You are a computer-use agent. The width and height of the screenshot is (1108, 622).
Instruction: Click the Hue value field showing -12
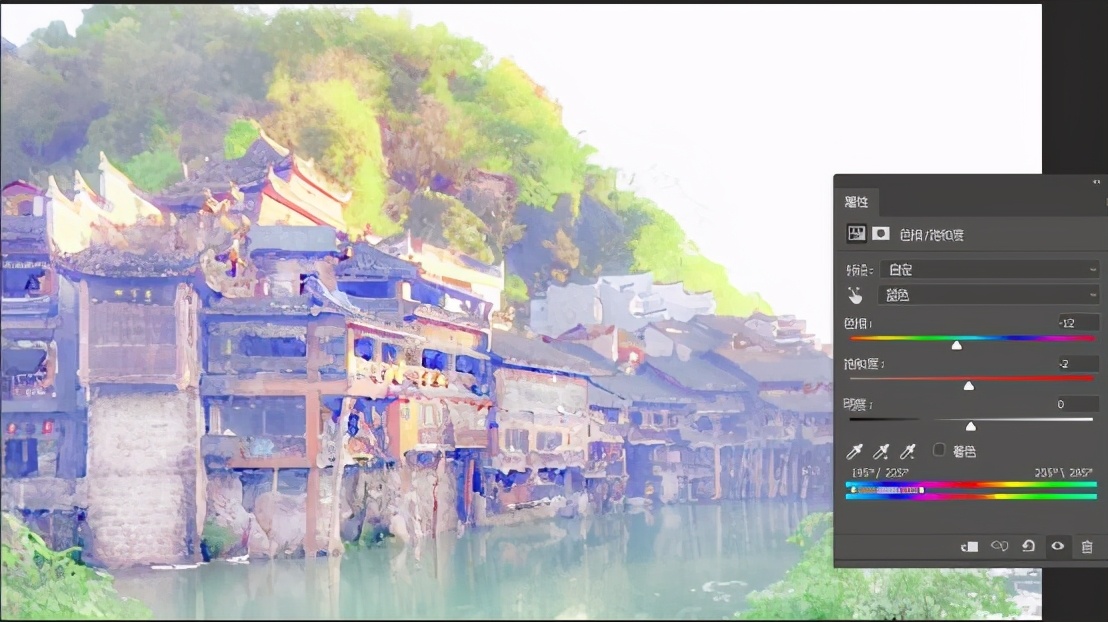[x=1079, y=322]
